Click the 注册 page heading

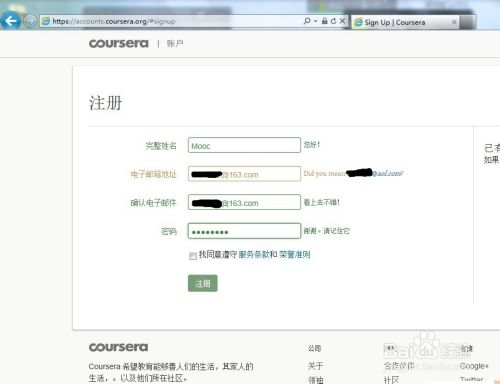click(105, 103)
